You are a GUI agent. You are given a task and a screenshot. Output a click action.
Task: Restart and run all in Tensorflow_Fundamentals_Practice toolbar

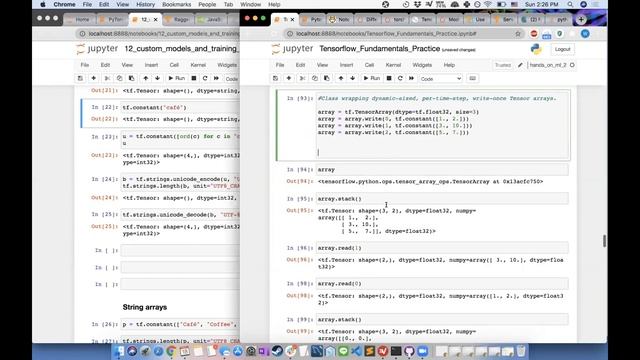pos(411,78)
